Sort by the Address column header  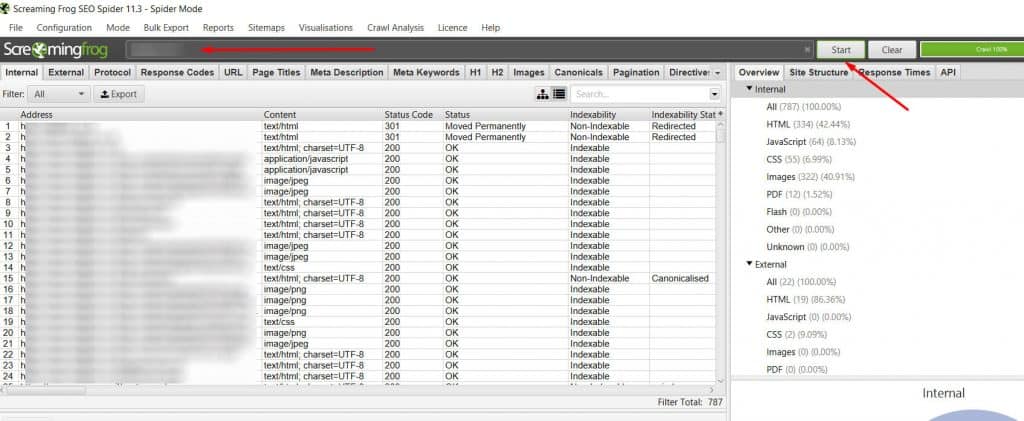138,115
